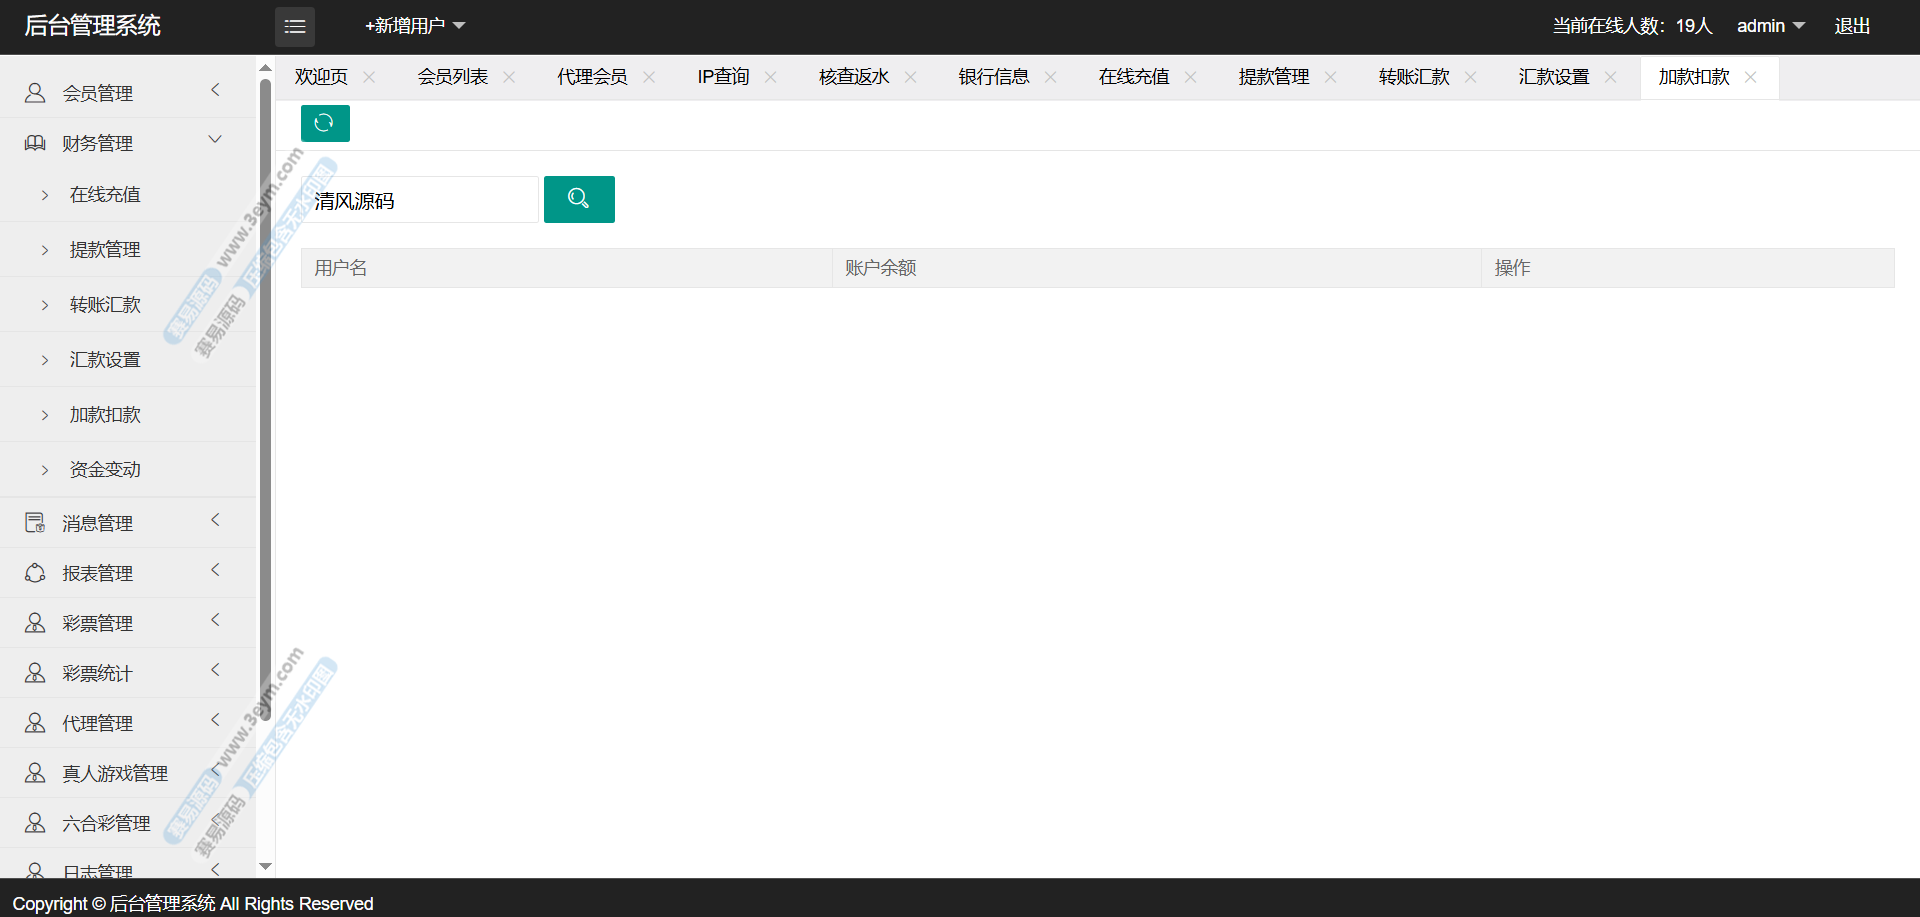1920x917 pixels.
Task: Click the 退出 logout link
Action: [x=1852, y=26]
